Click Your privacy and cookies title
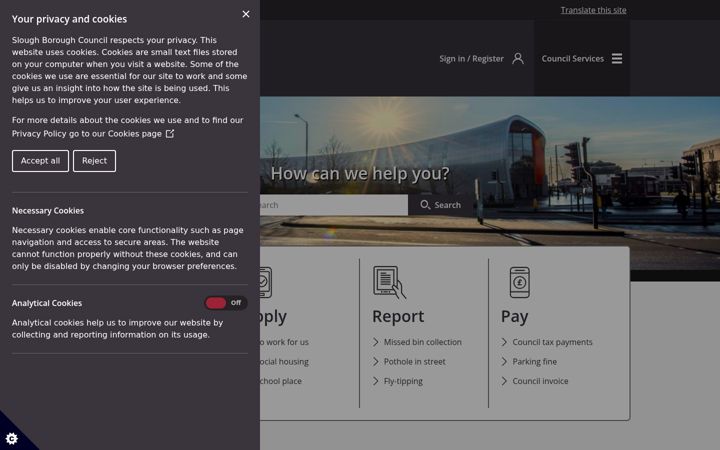 pyautogui.click(x=69, y=19)
